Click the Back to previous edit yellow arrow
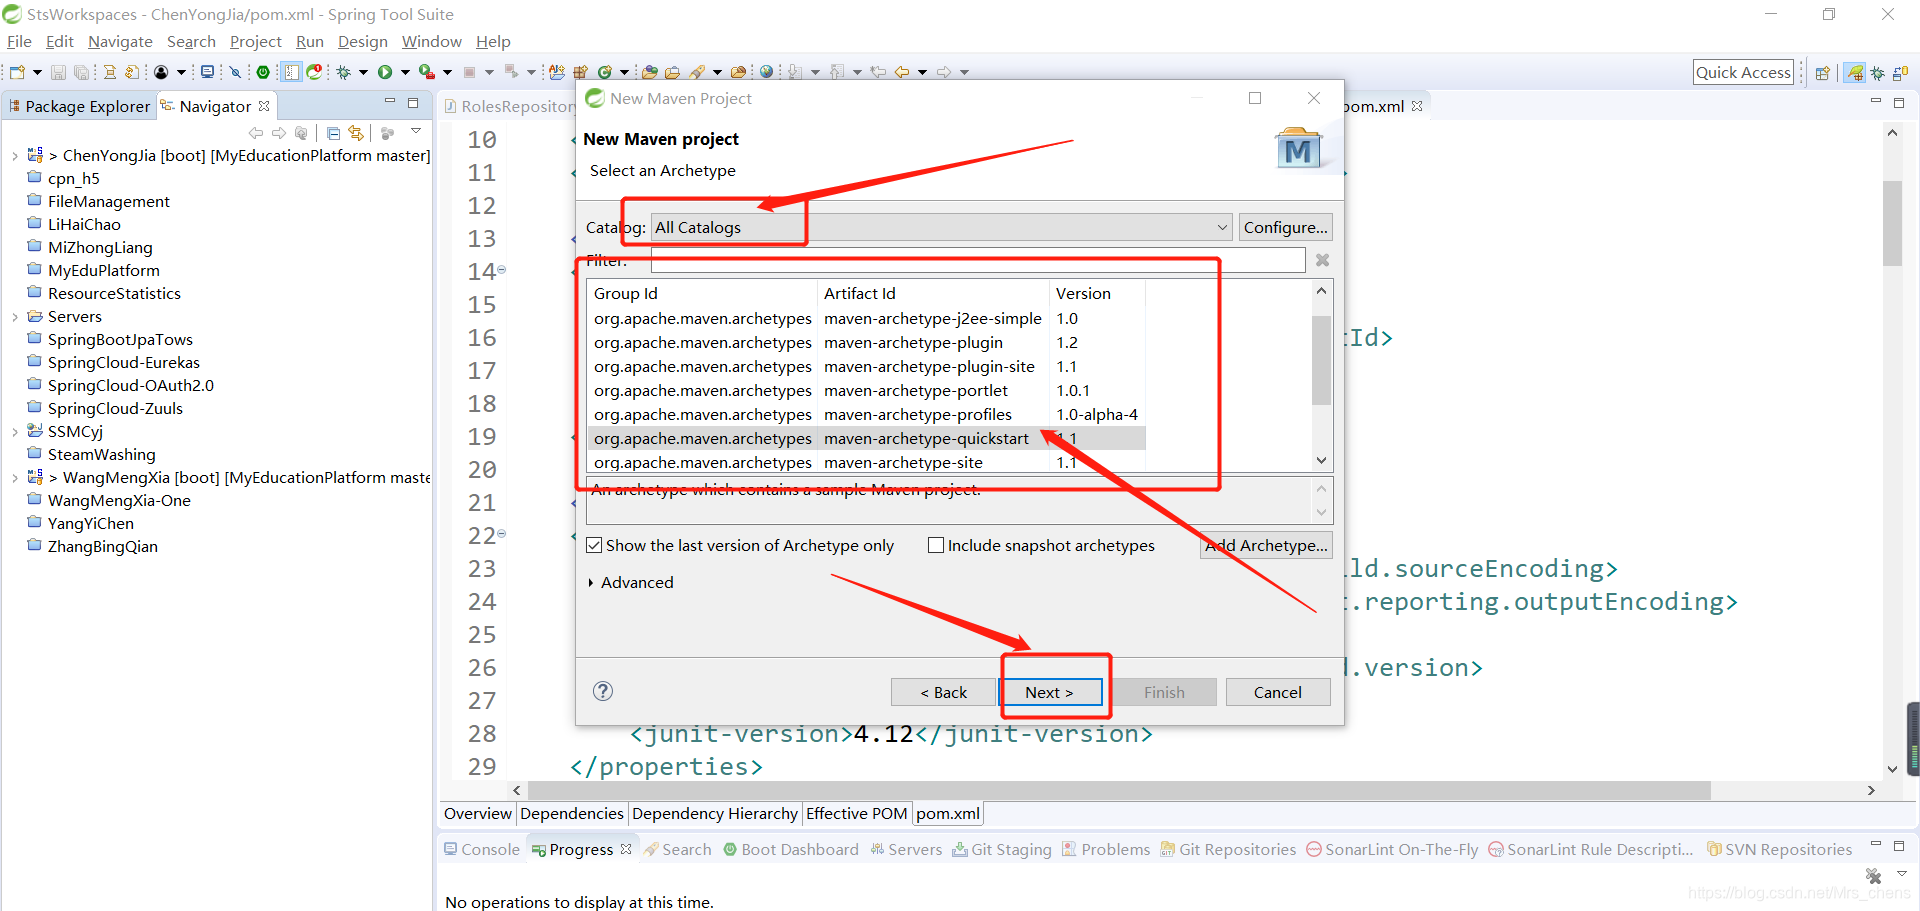This screenshot has width=1920, height=911. 902,72
